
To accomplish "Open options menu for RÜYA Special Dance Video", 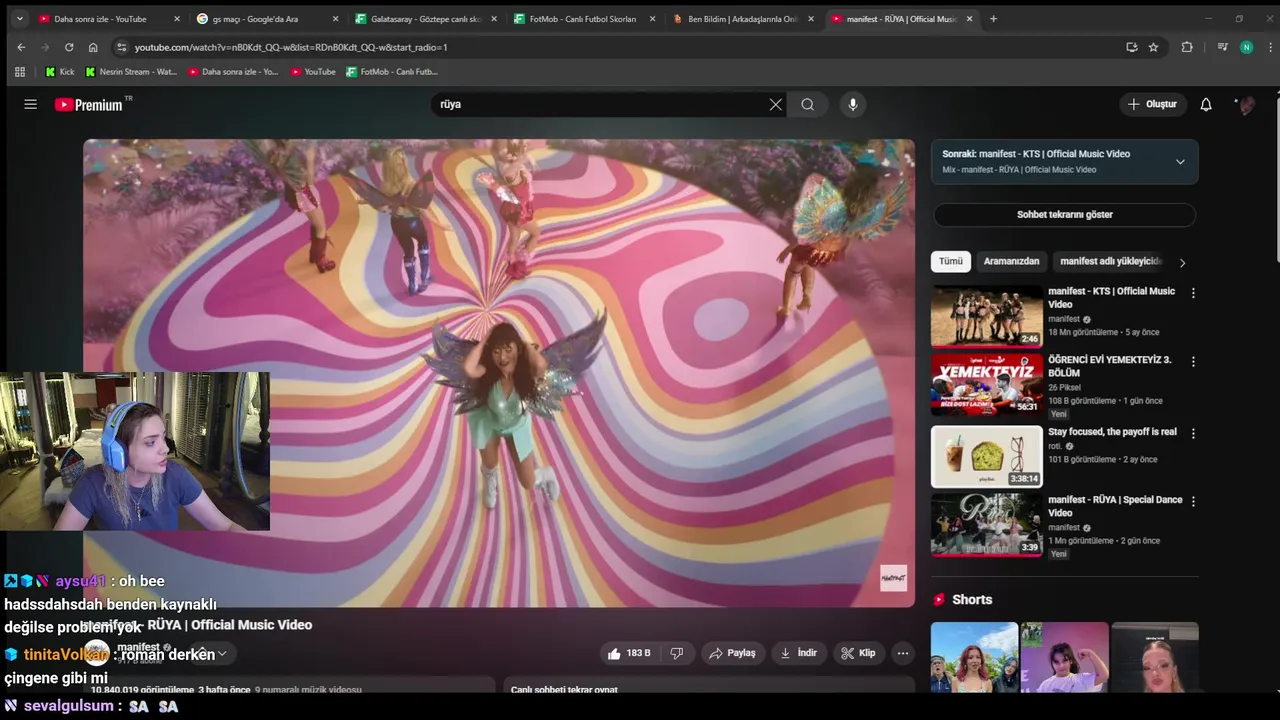I will click(x=1193, y=501).
